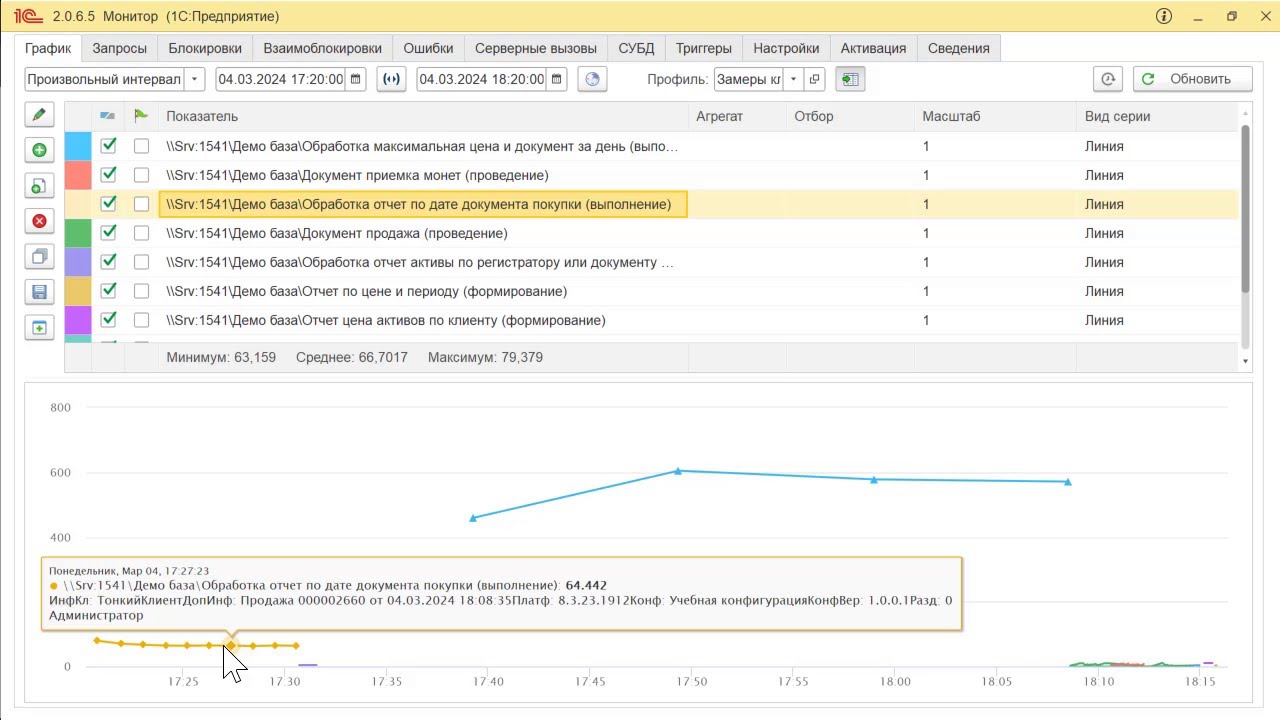This screenshot has width=1280, height=720.
Task: Click the auto-refresh clock icon
Action: pyautogui.click(x=1108, y=79)
